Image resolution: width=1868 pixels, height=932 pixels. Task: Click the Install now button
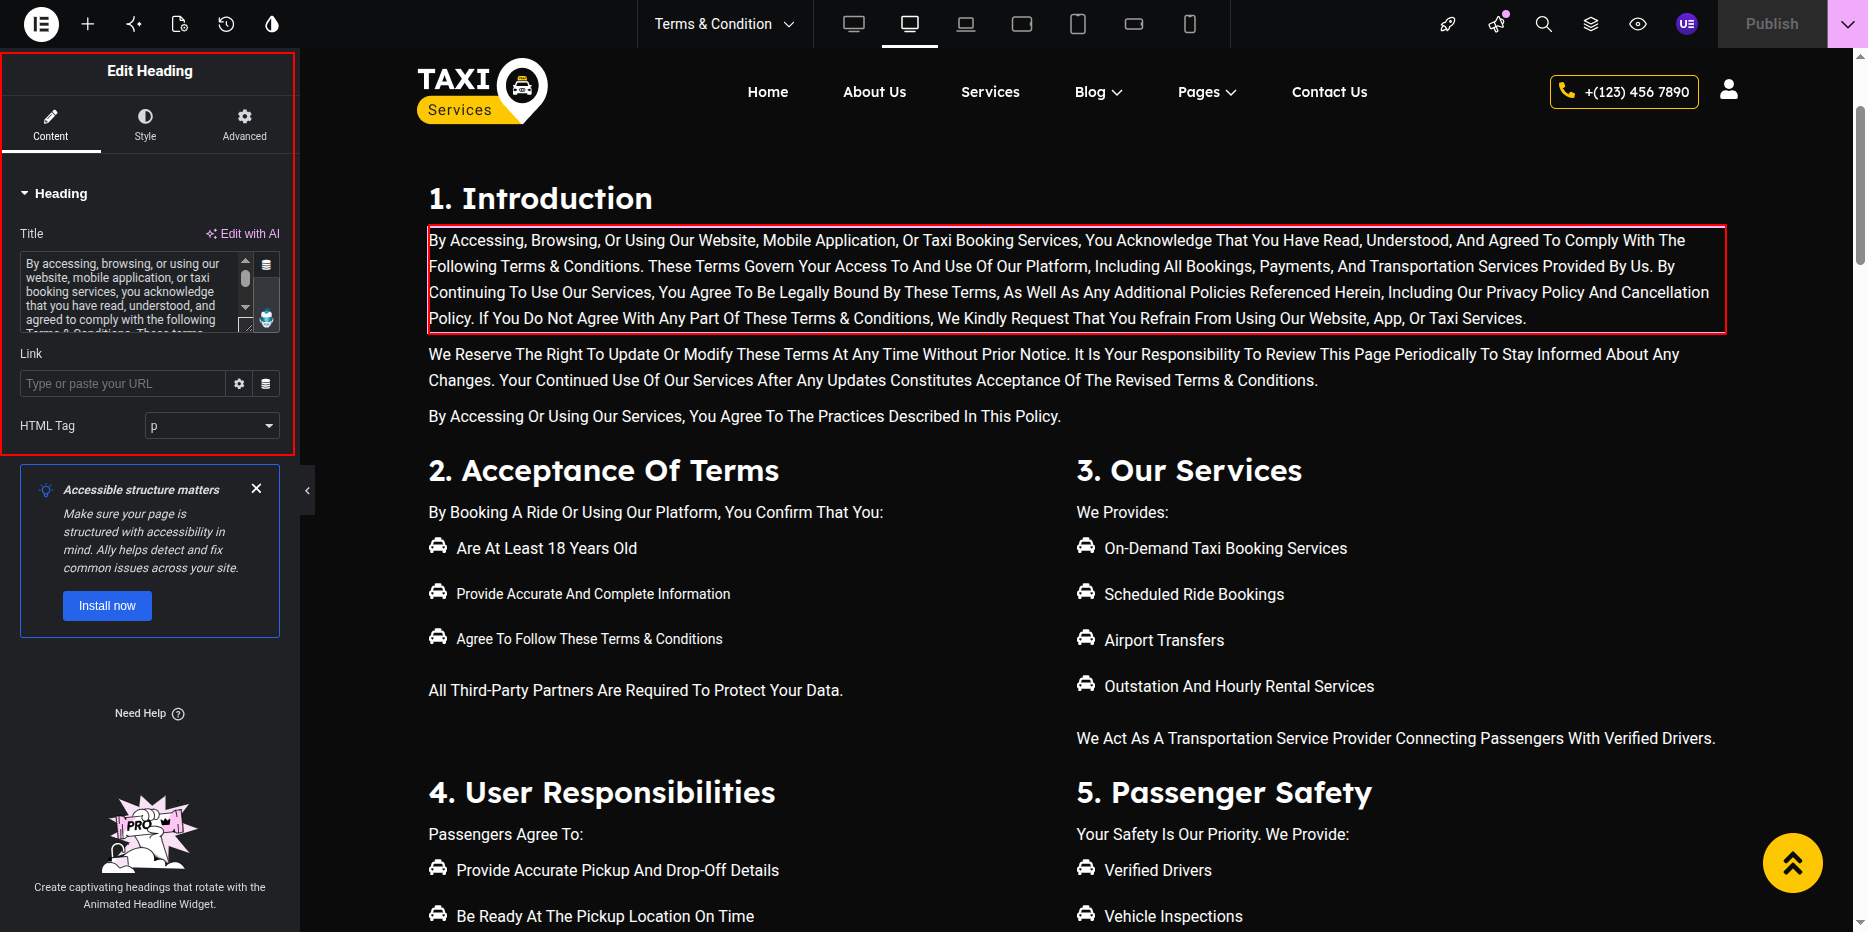pyautogui.click(x=108, y=606)
